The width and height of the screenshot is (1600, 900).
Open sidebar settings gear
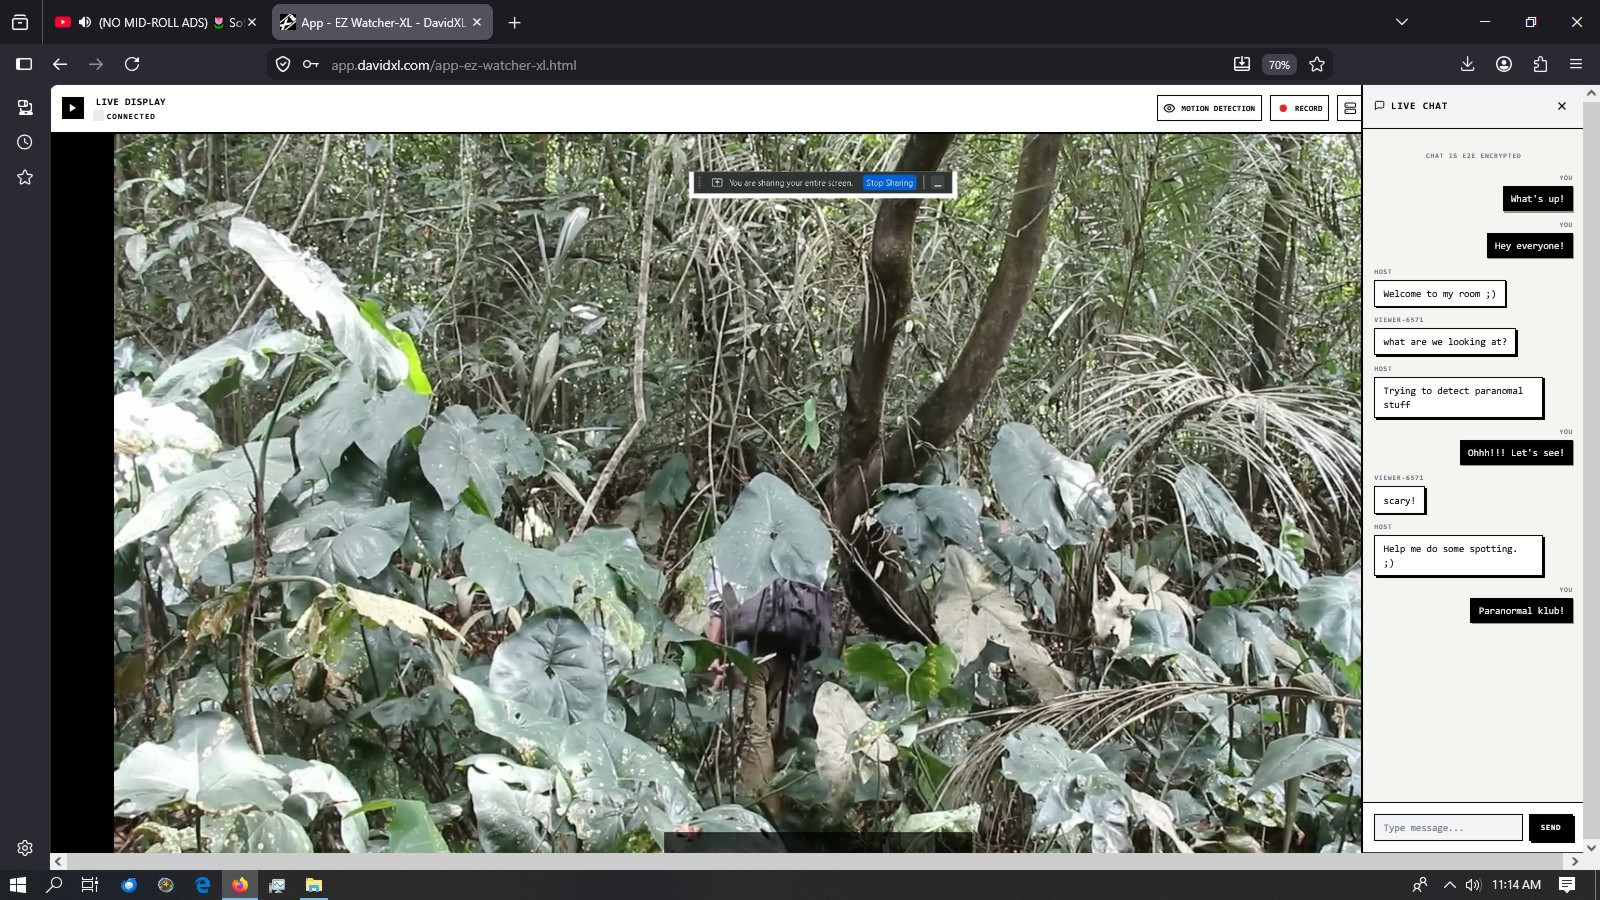(25, 848)
